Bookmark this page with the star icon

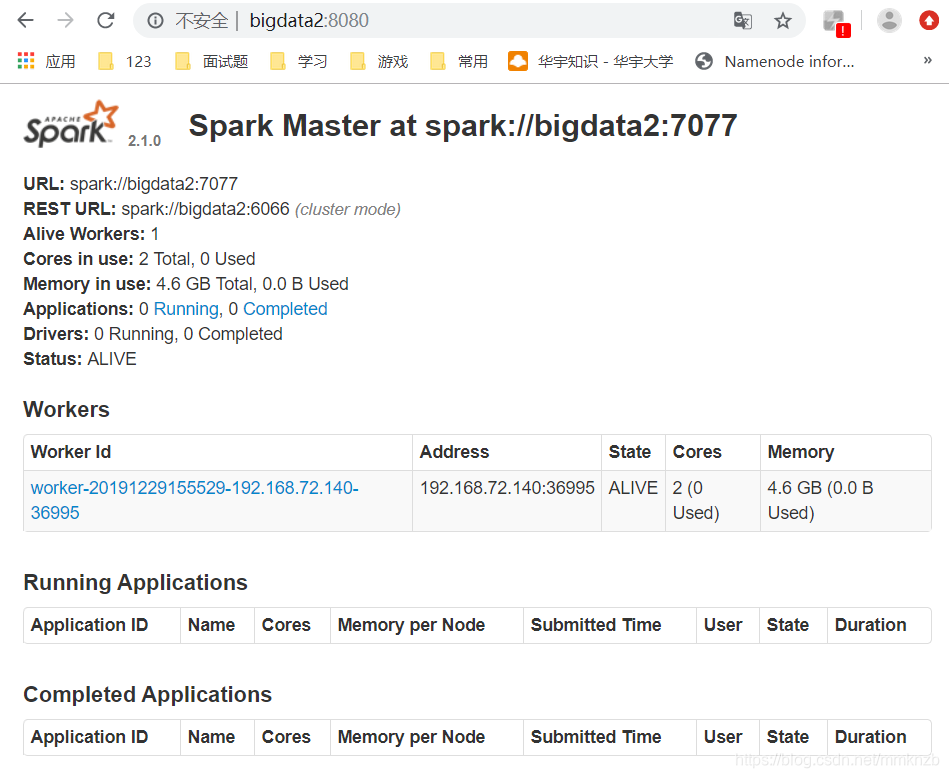click(783, 21)
